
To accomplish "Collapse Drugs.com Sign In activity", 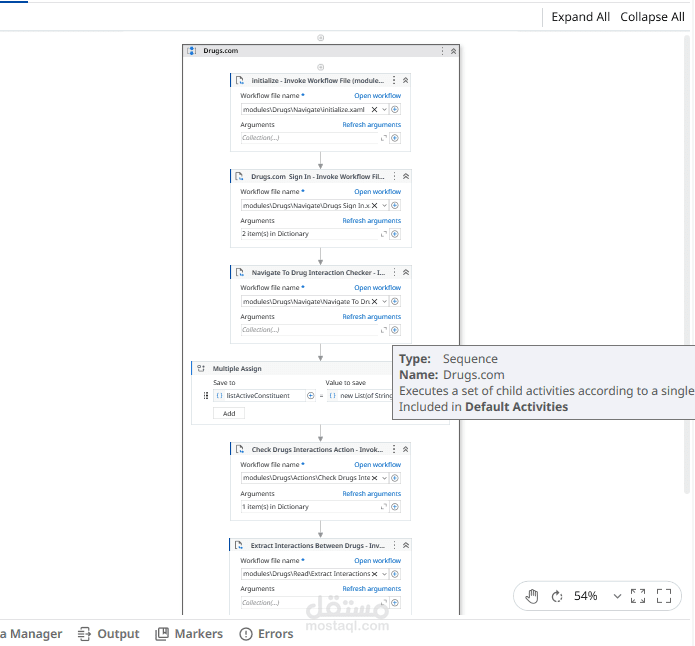I will point(406,176).
